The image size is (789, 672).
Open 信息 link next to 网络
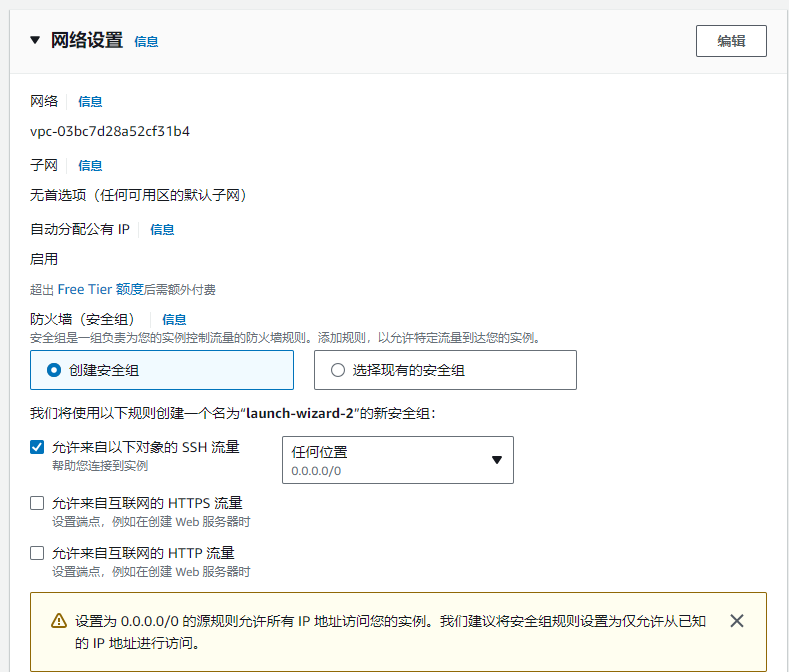click(90, 101)
